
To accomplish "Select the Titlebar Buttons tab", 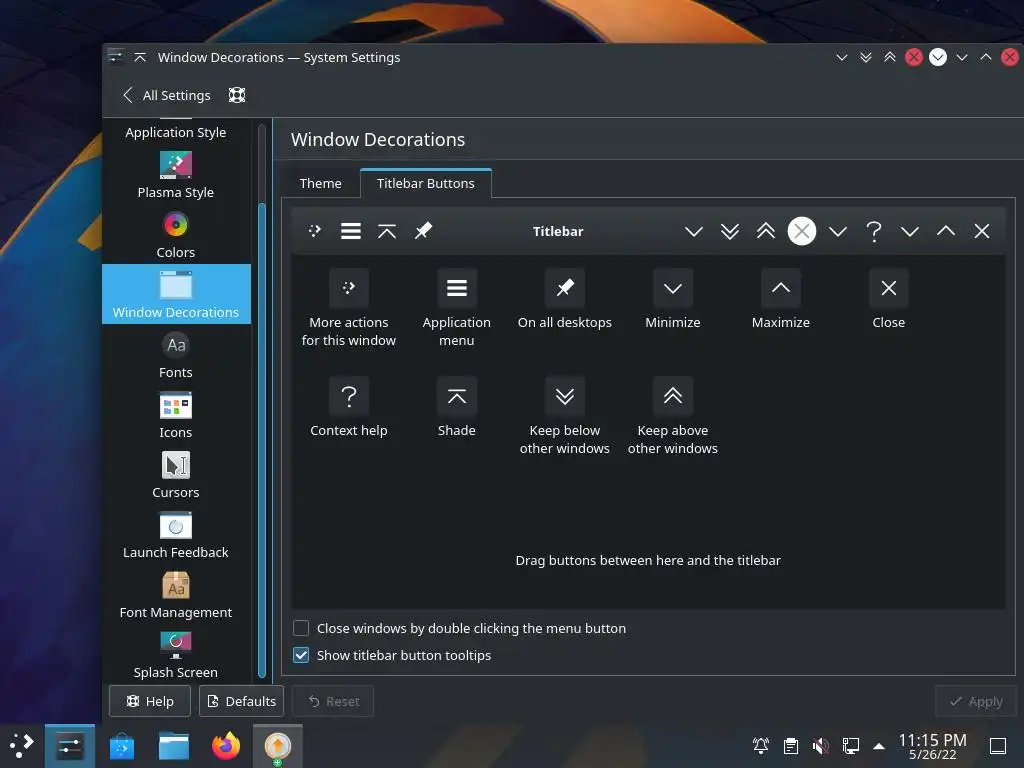I will 426,184.
